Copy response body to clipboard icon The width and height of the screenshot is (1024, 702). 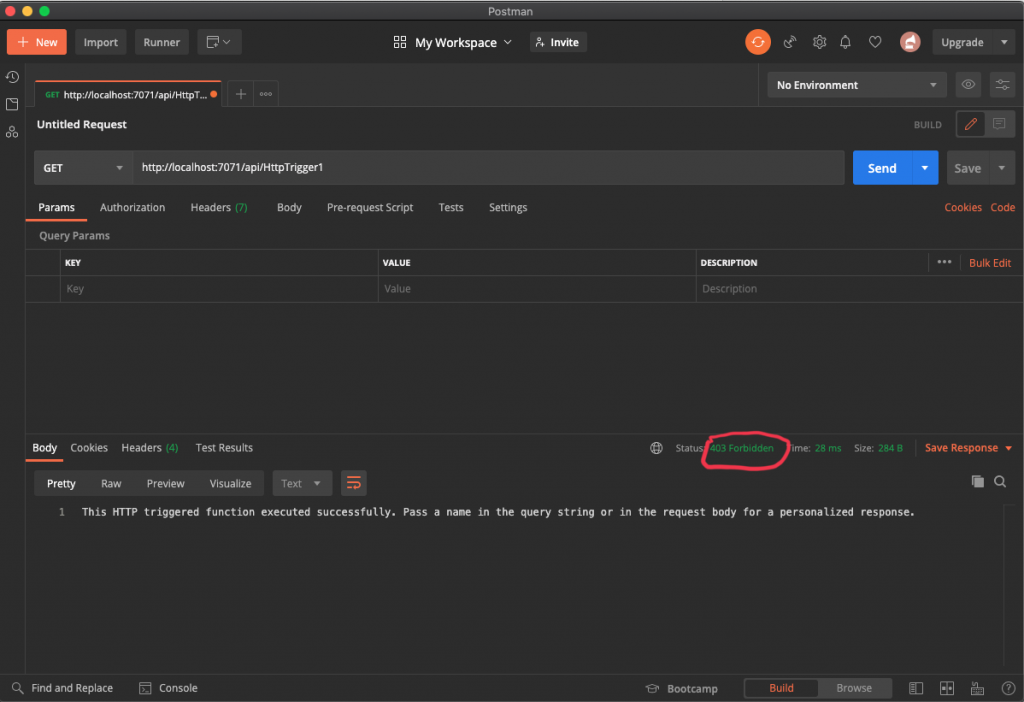pos(978,482)
